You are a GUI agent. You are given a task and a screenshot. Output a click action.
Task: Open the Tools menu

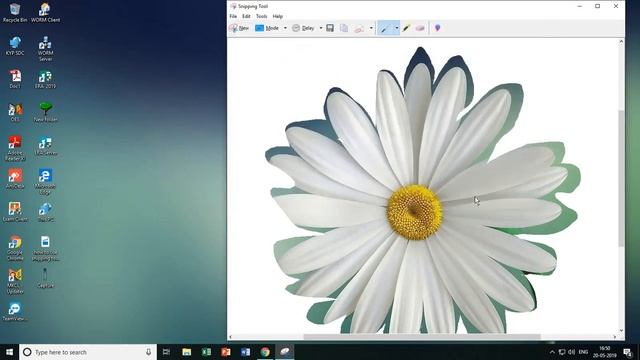(x=262, y=16)
